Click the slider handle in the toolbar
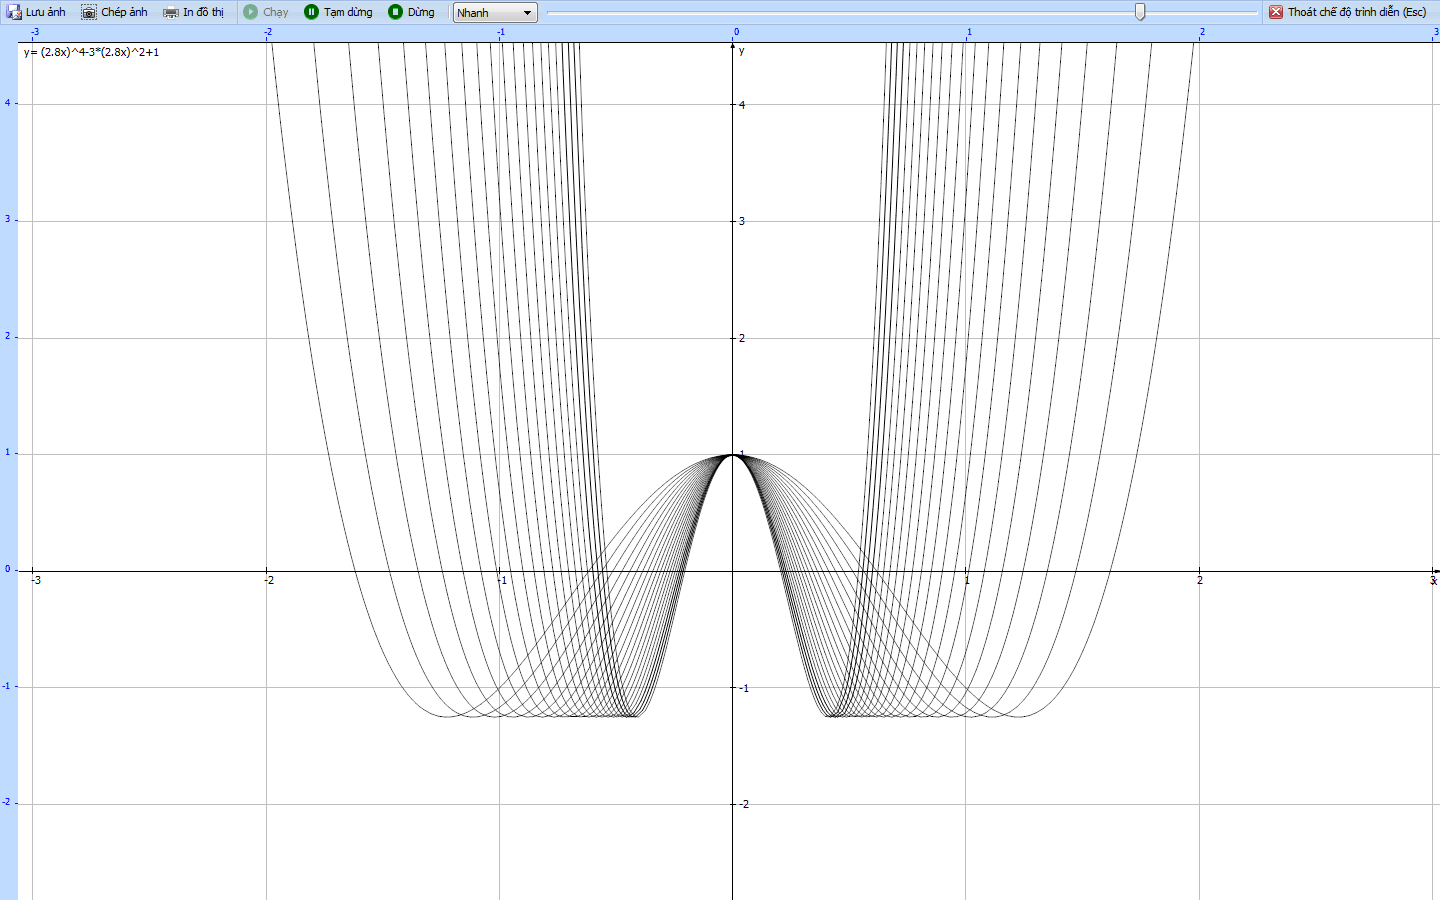 (1140, 12)
